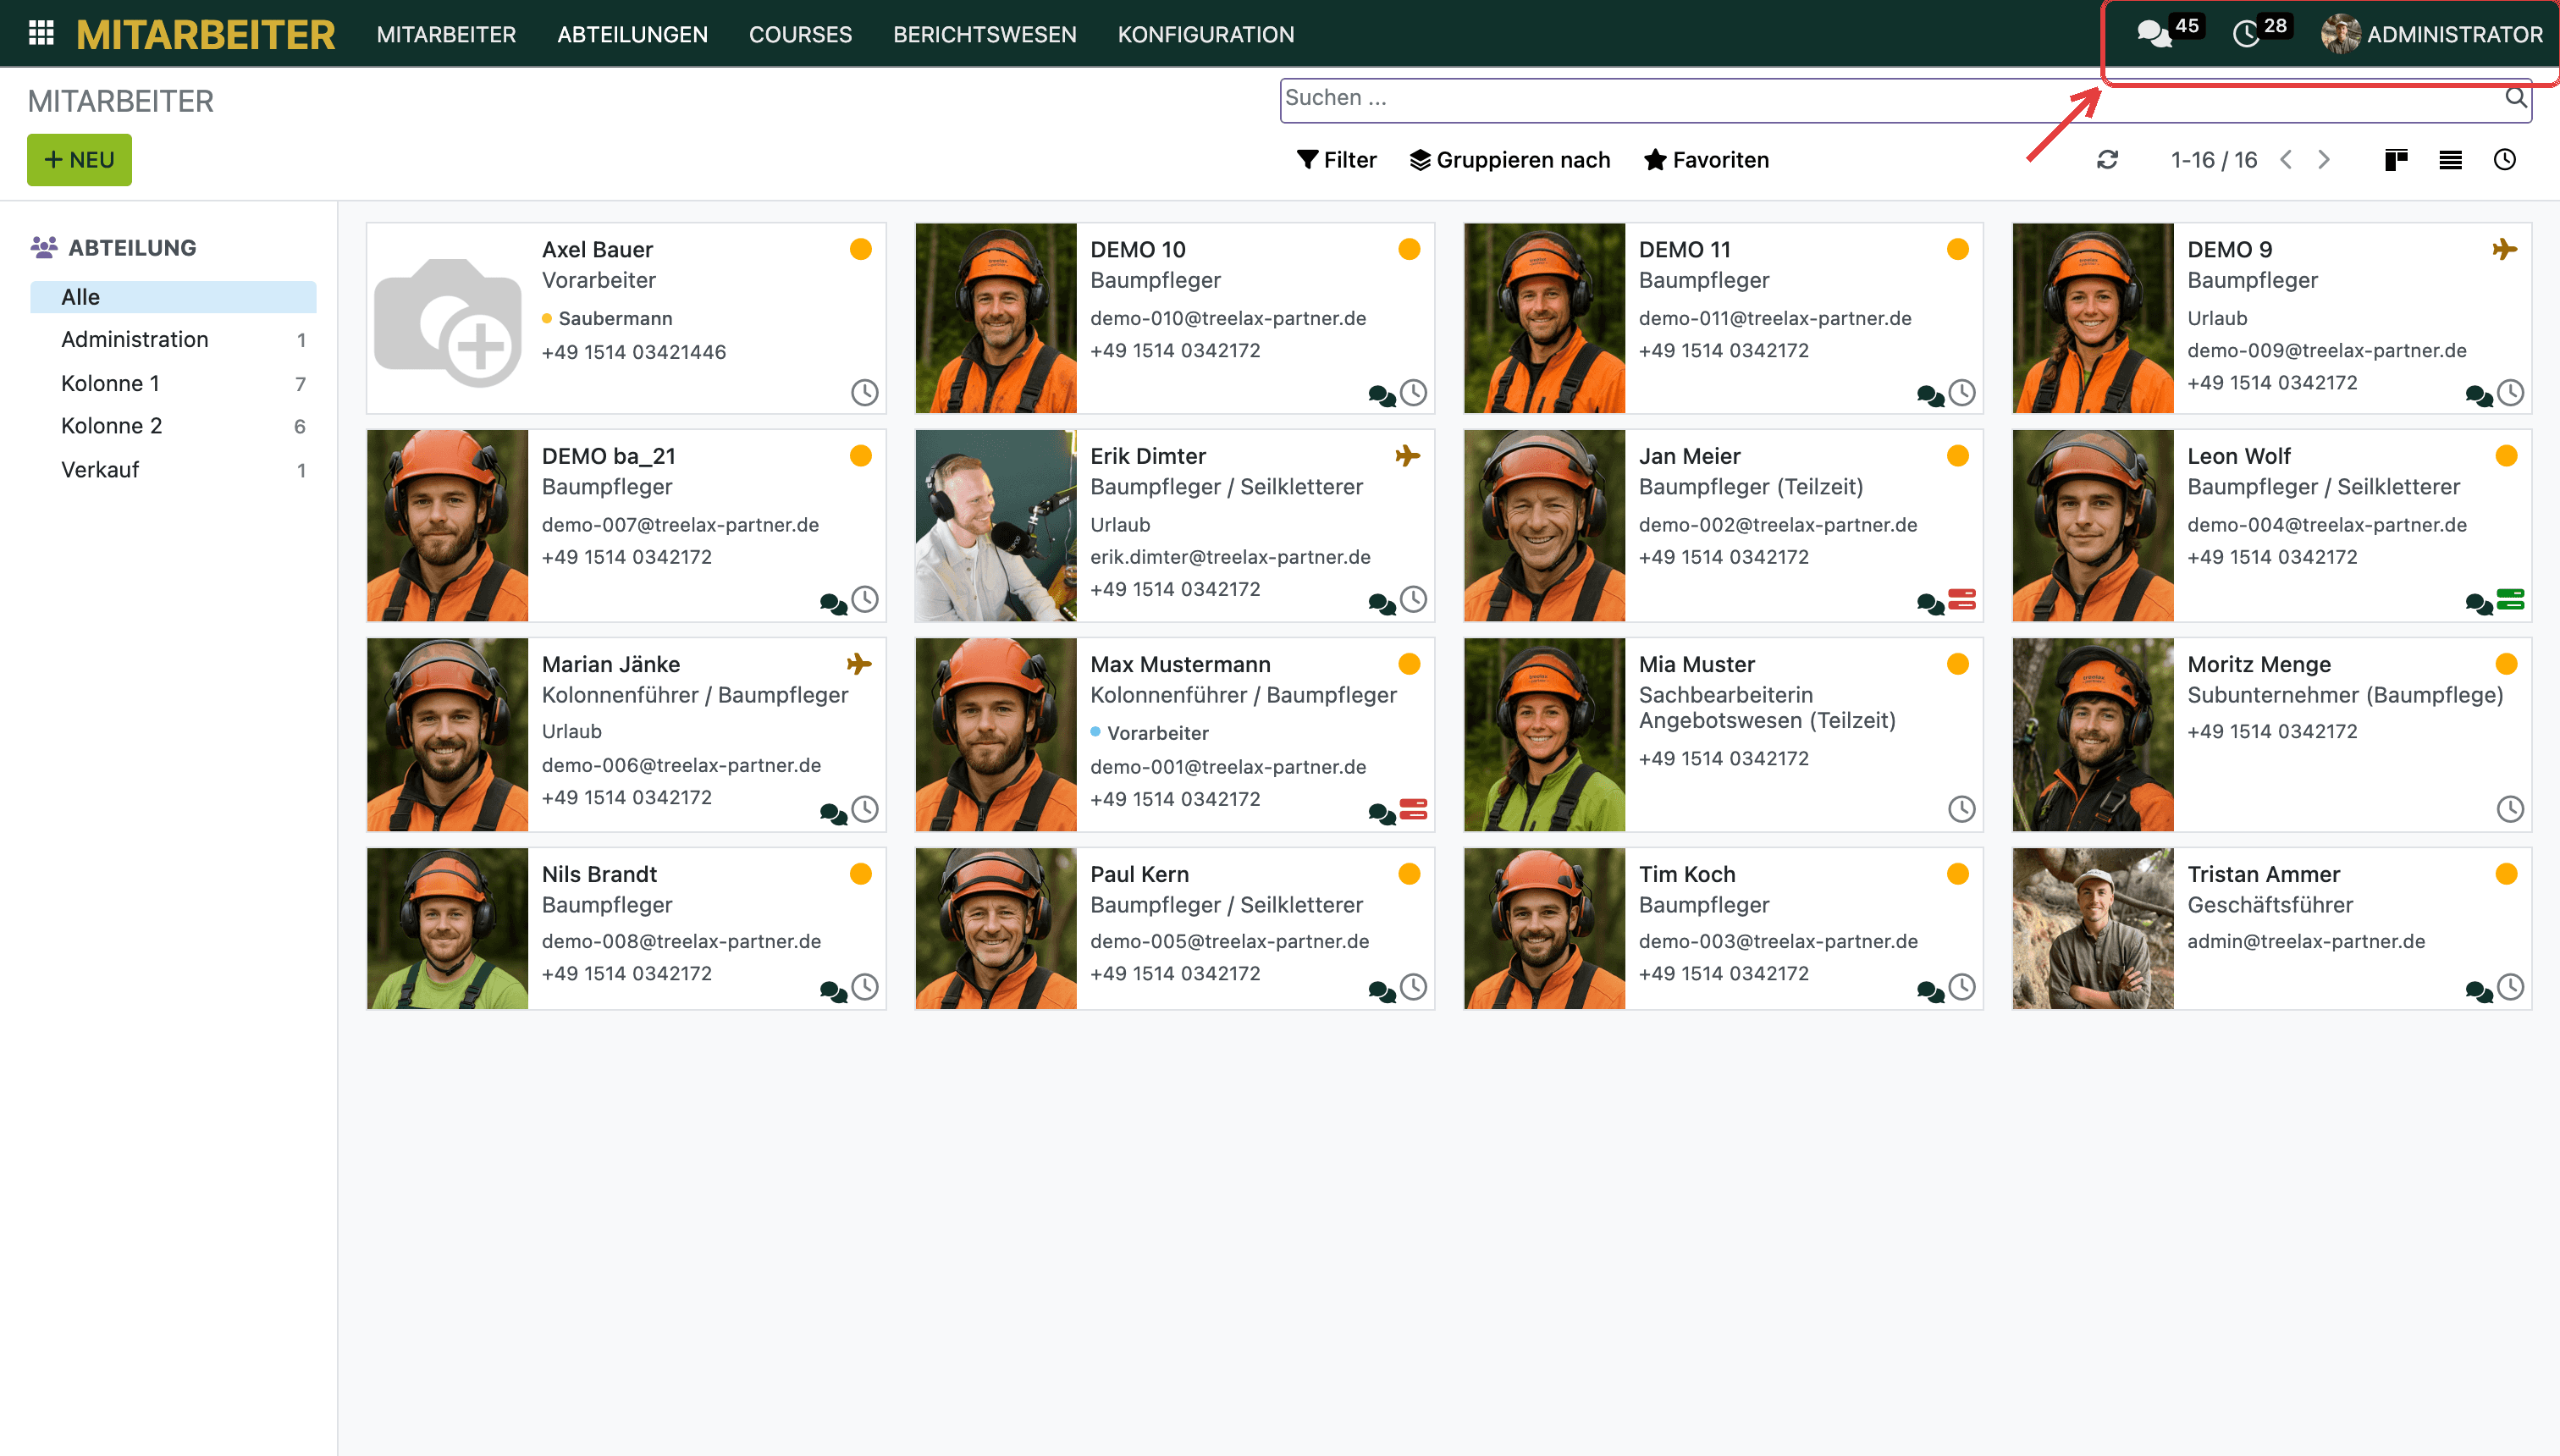Click the refresh icon next to the pager

coord(2107,160)
